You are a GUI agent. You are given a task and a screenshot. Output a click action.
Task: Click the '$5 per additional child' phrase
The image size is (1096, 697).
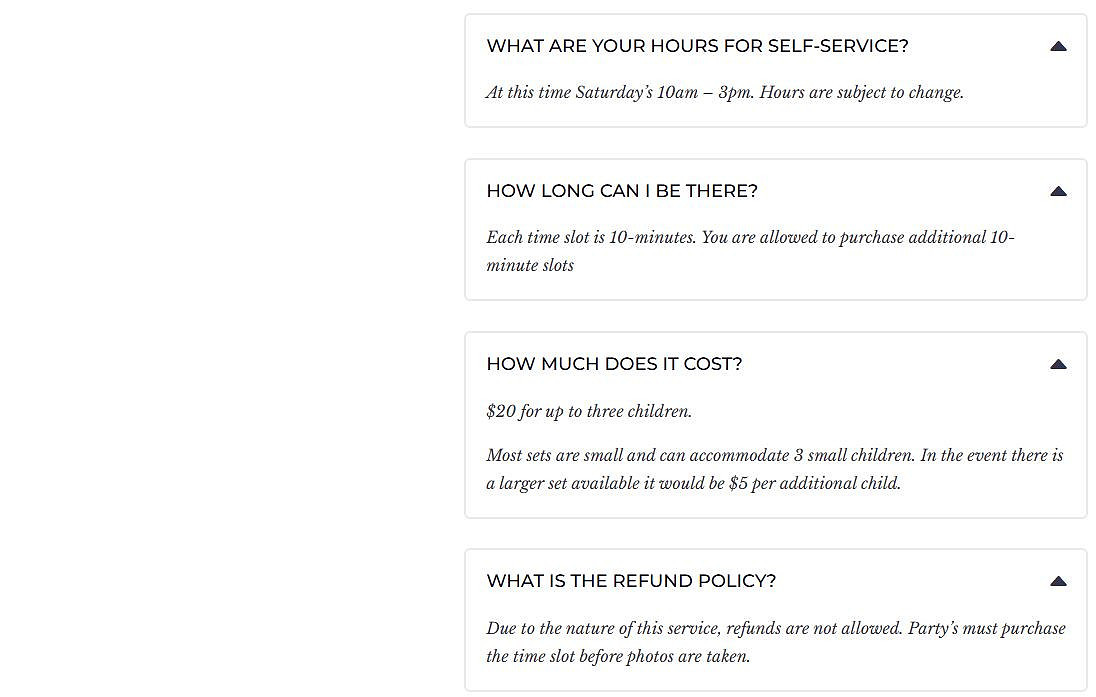[814, 484]
